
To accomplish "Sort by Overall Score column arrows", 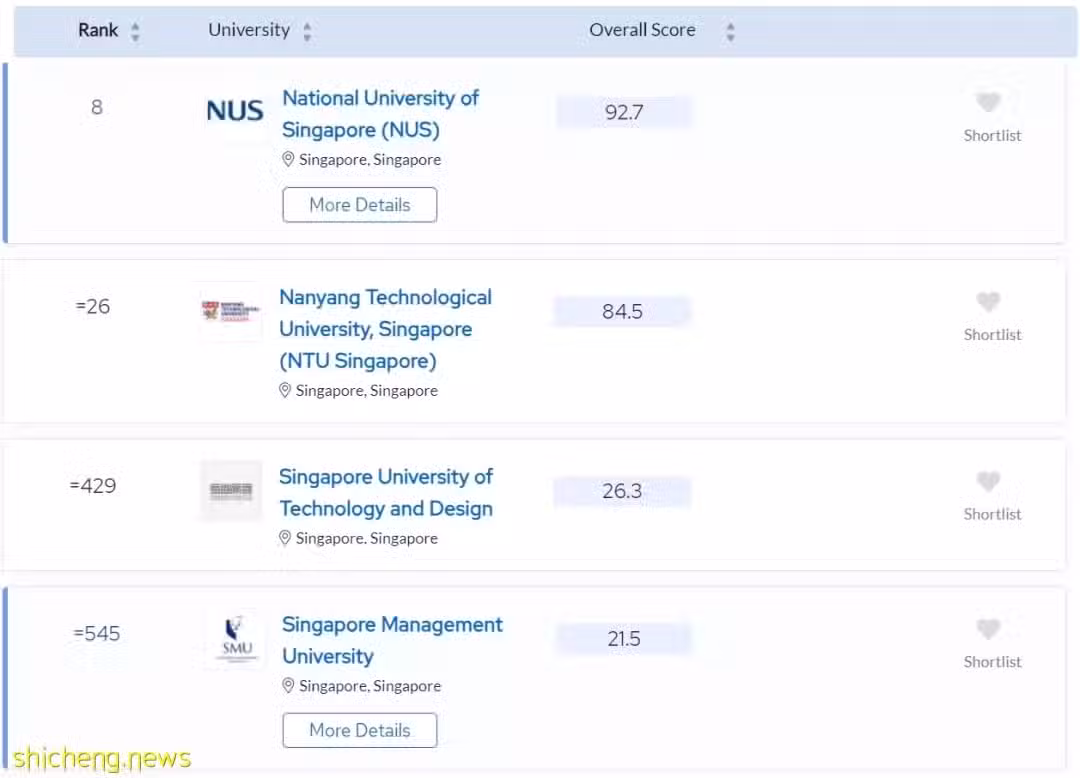I will pyautogui.click(x=730, y=31).
